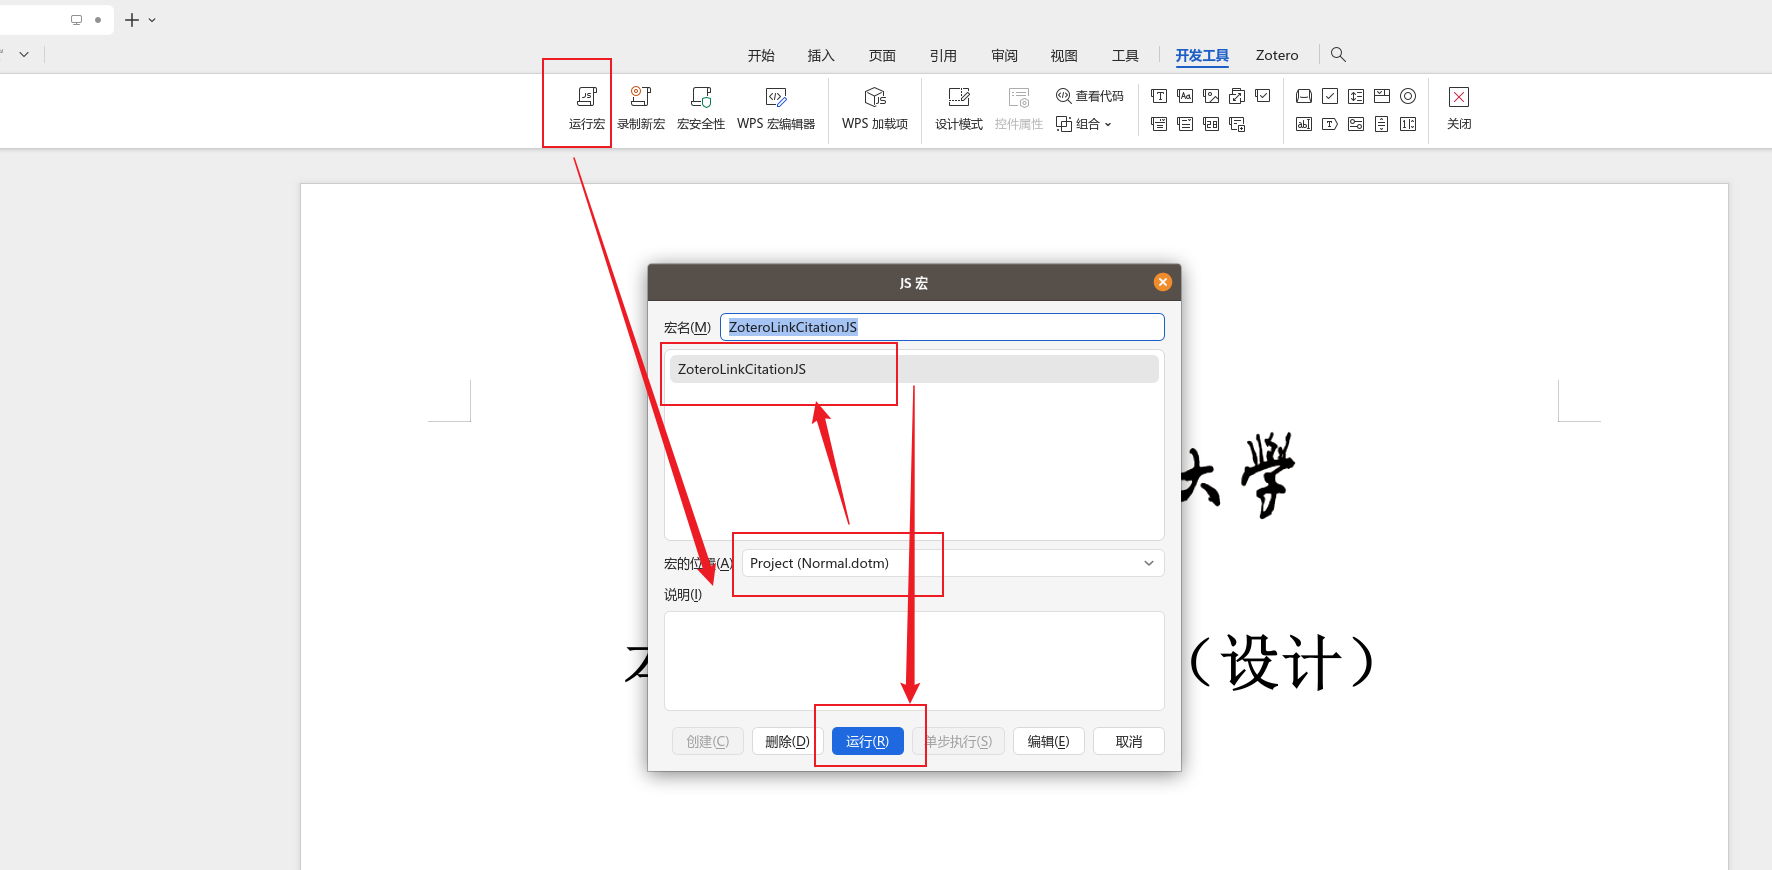Expand the 组合 group dropdown

[1086, 124]
